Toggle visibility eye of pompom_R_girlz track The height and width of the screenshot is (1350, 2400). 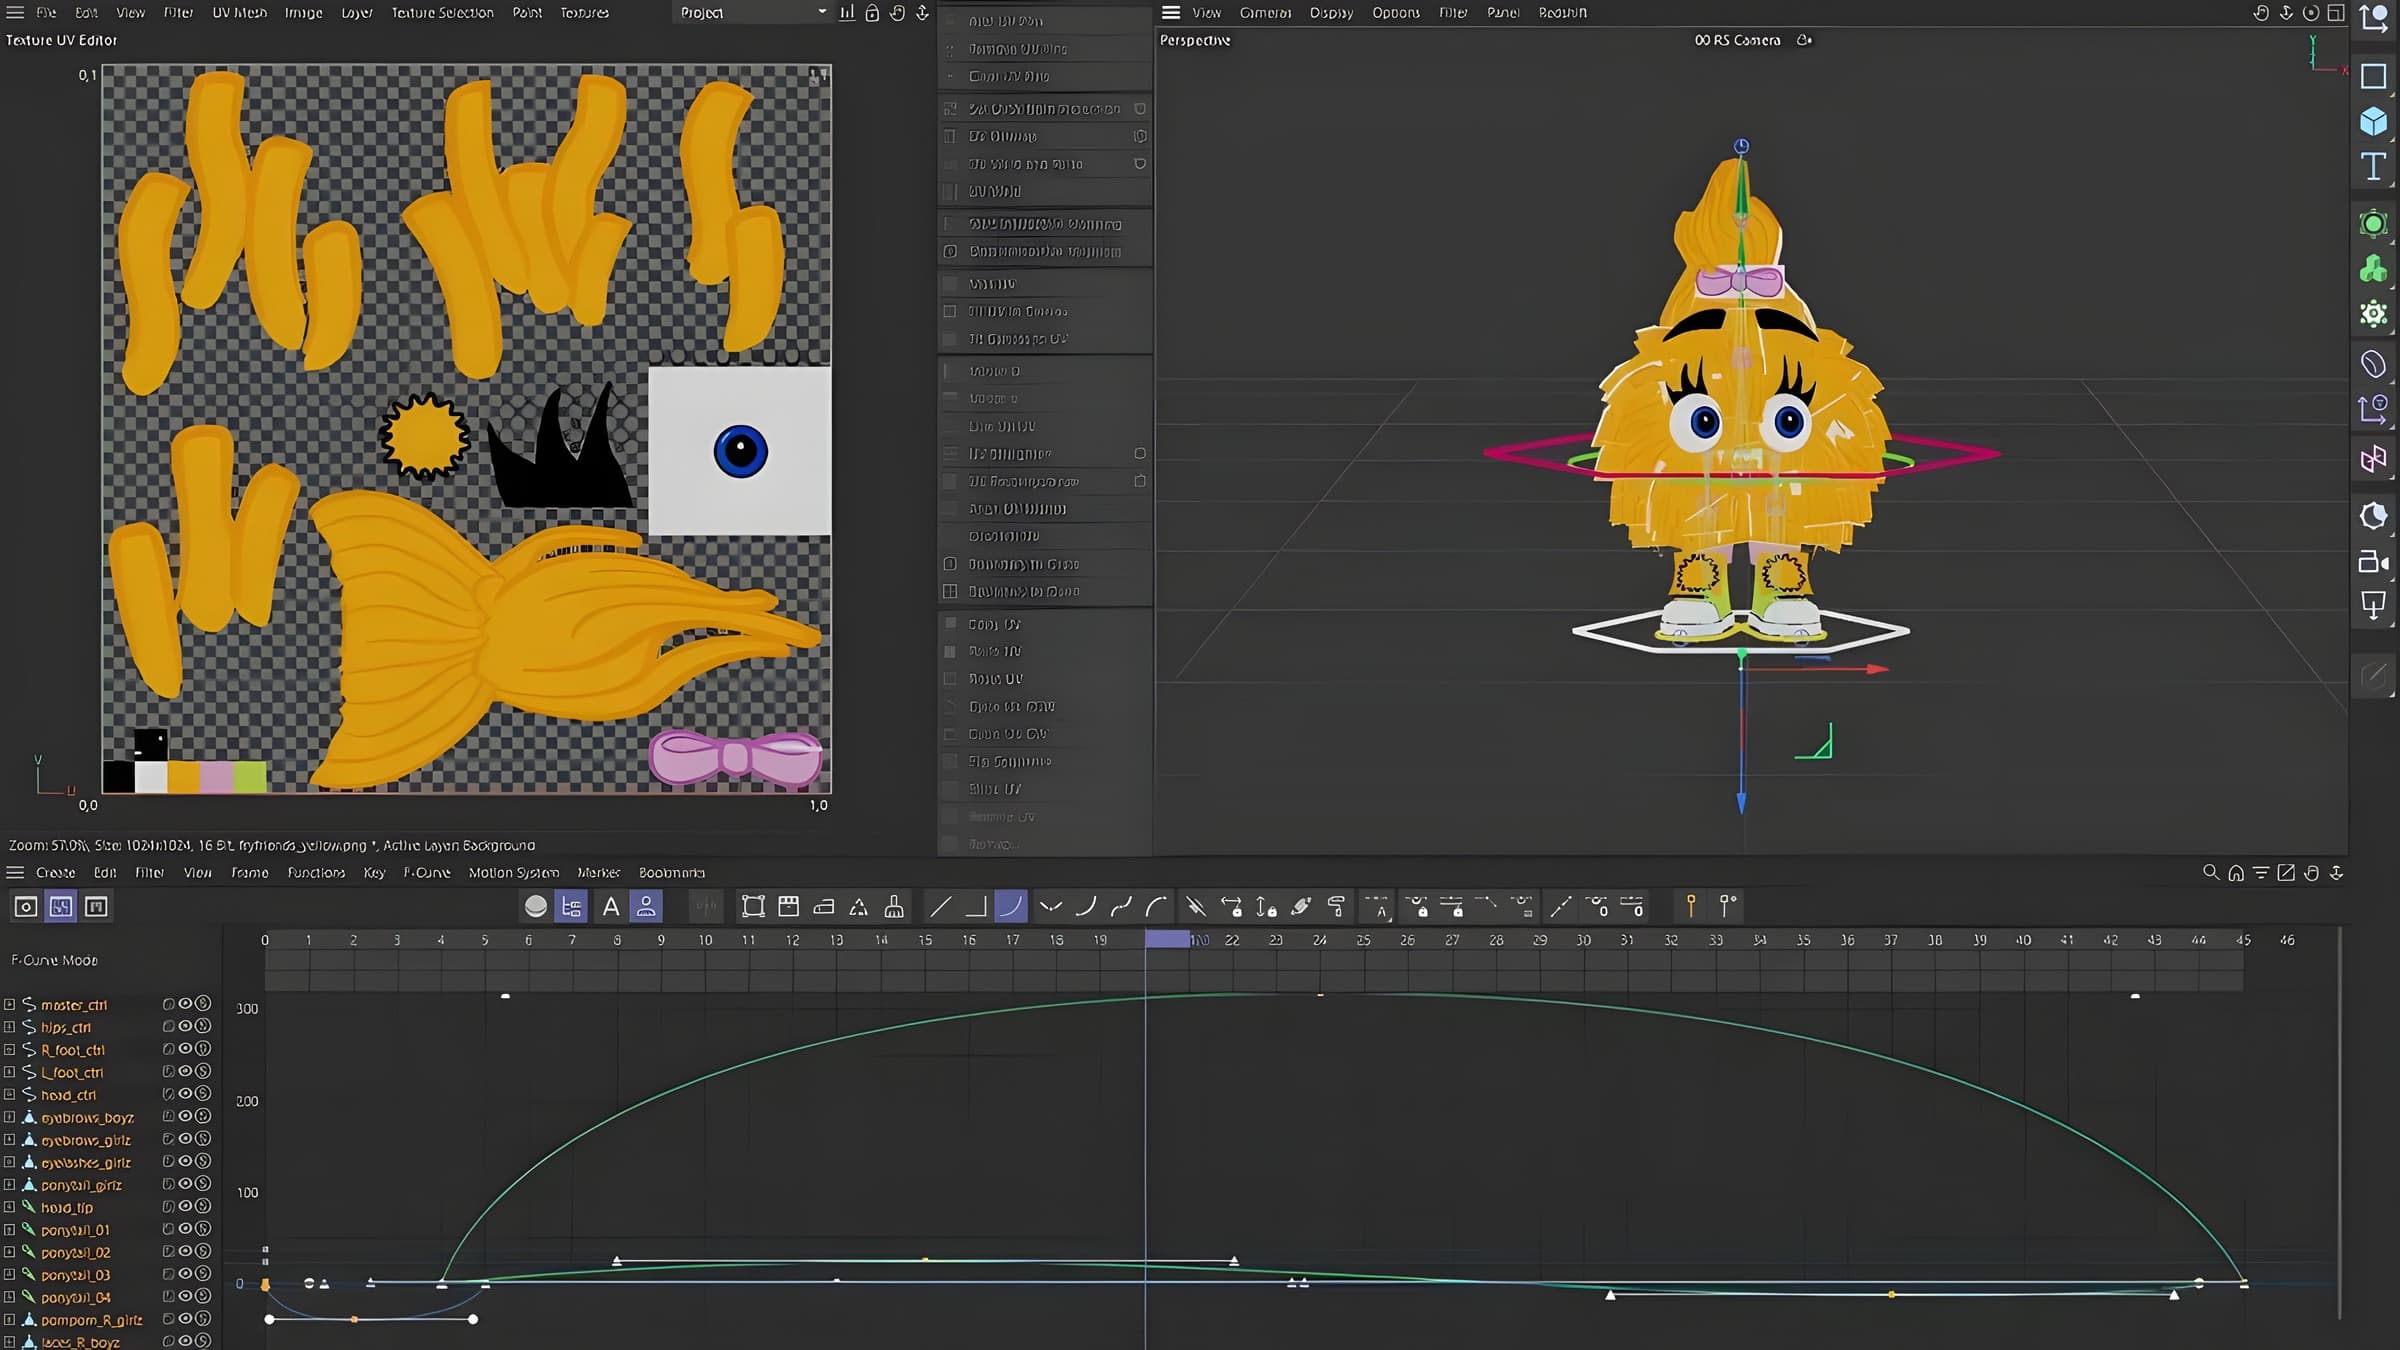coord(185,1319)
